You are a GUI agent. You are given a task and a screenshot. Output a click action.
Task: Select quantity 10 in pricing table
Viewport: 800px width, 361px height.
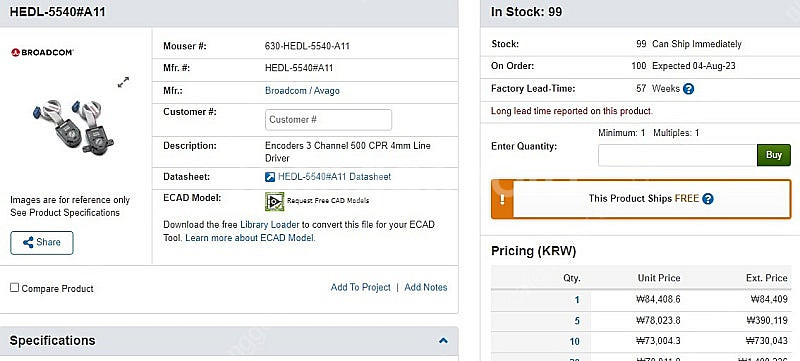(574, 342)
